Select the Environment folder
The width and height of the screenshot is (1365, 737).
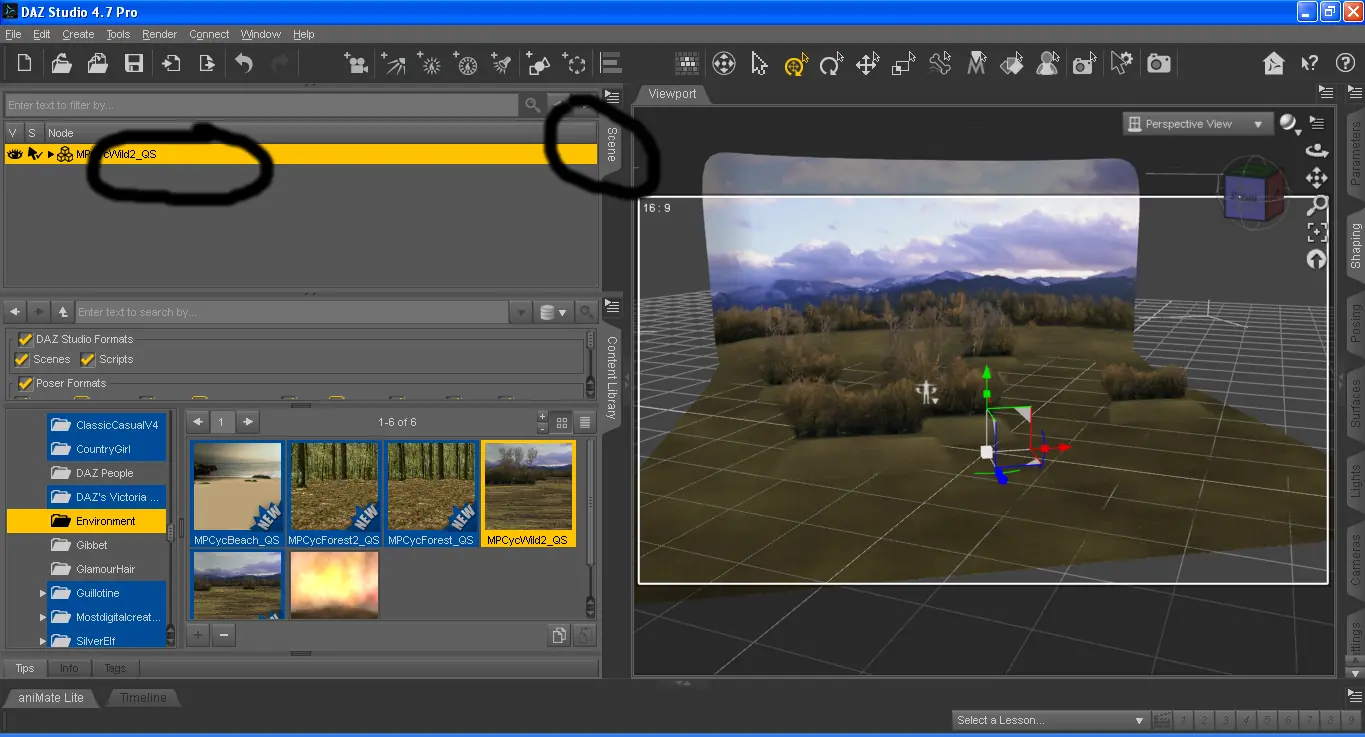(105, 521)
